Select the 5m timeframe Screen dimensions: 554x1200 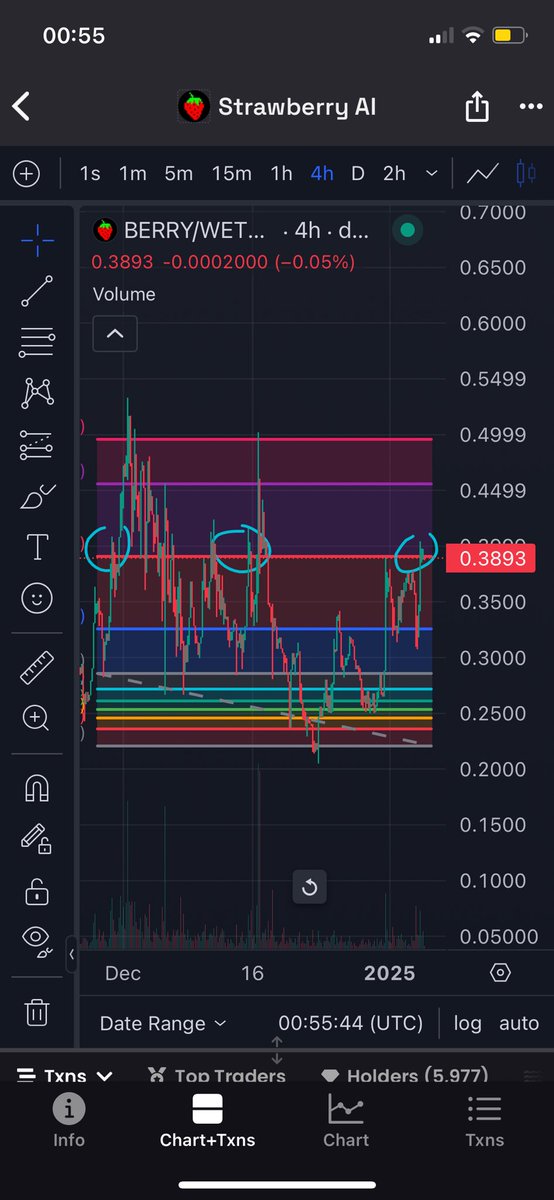coord(179,173)
